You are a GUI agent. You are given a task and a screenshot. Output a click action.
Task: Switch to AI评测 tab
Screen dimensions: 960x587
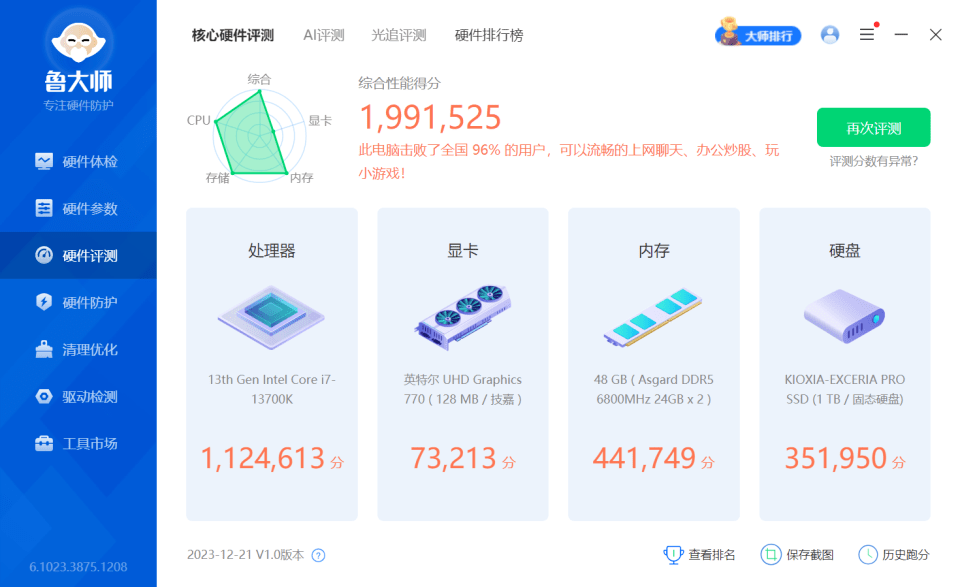(x=324, y=36)
